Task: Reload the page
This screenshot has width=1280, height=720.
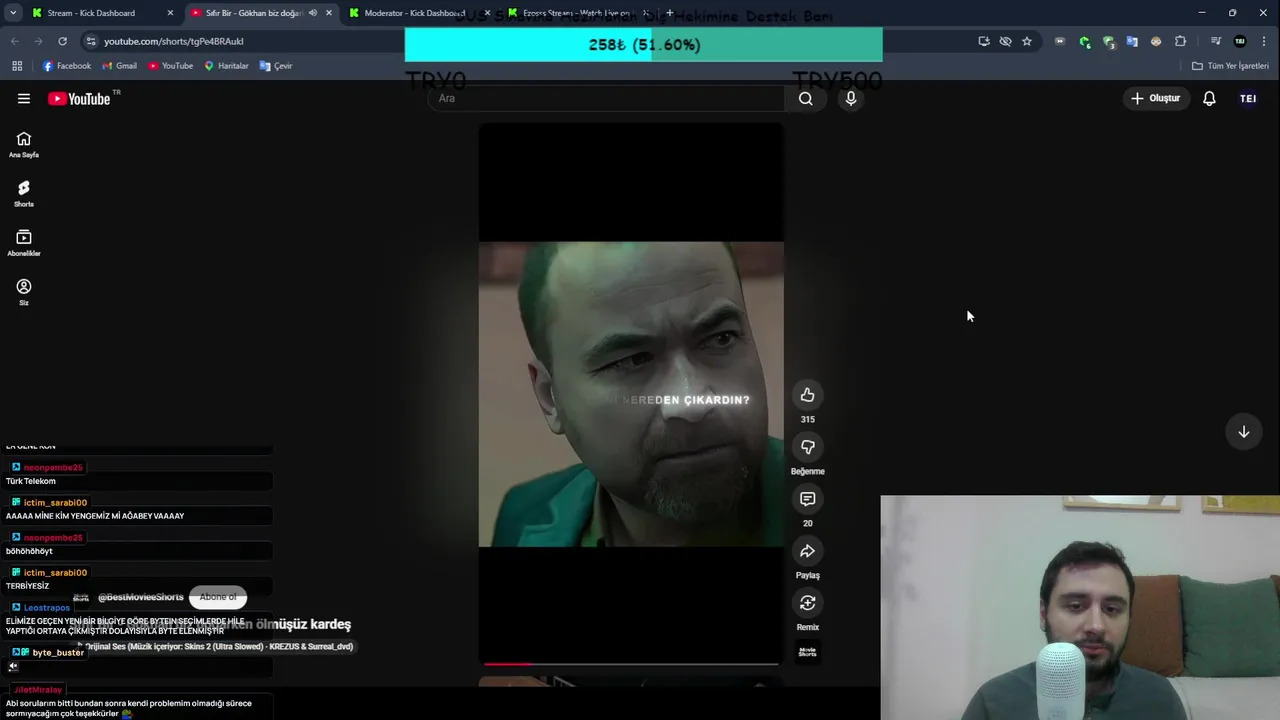Action: pos(62,41)
